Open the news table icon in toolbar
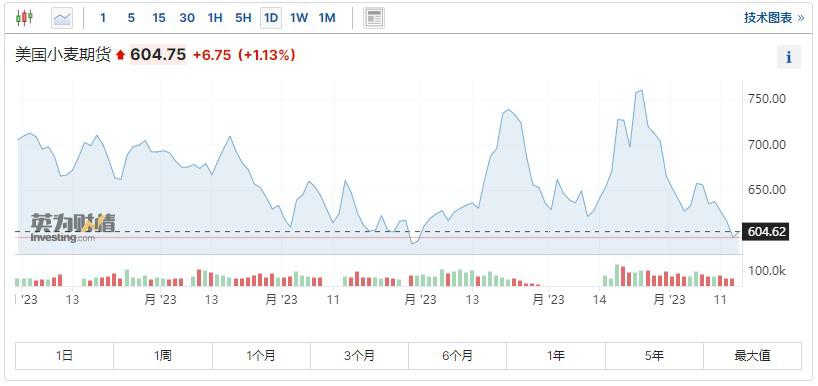The width and height of the screenshot is (818, 386). coord(374,18)
